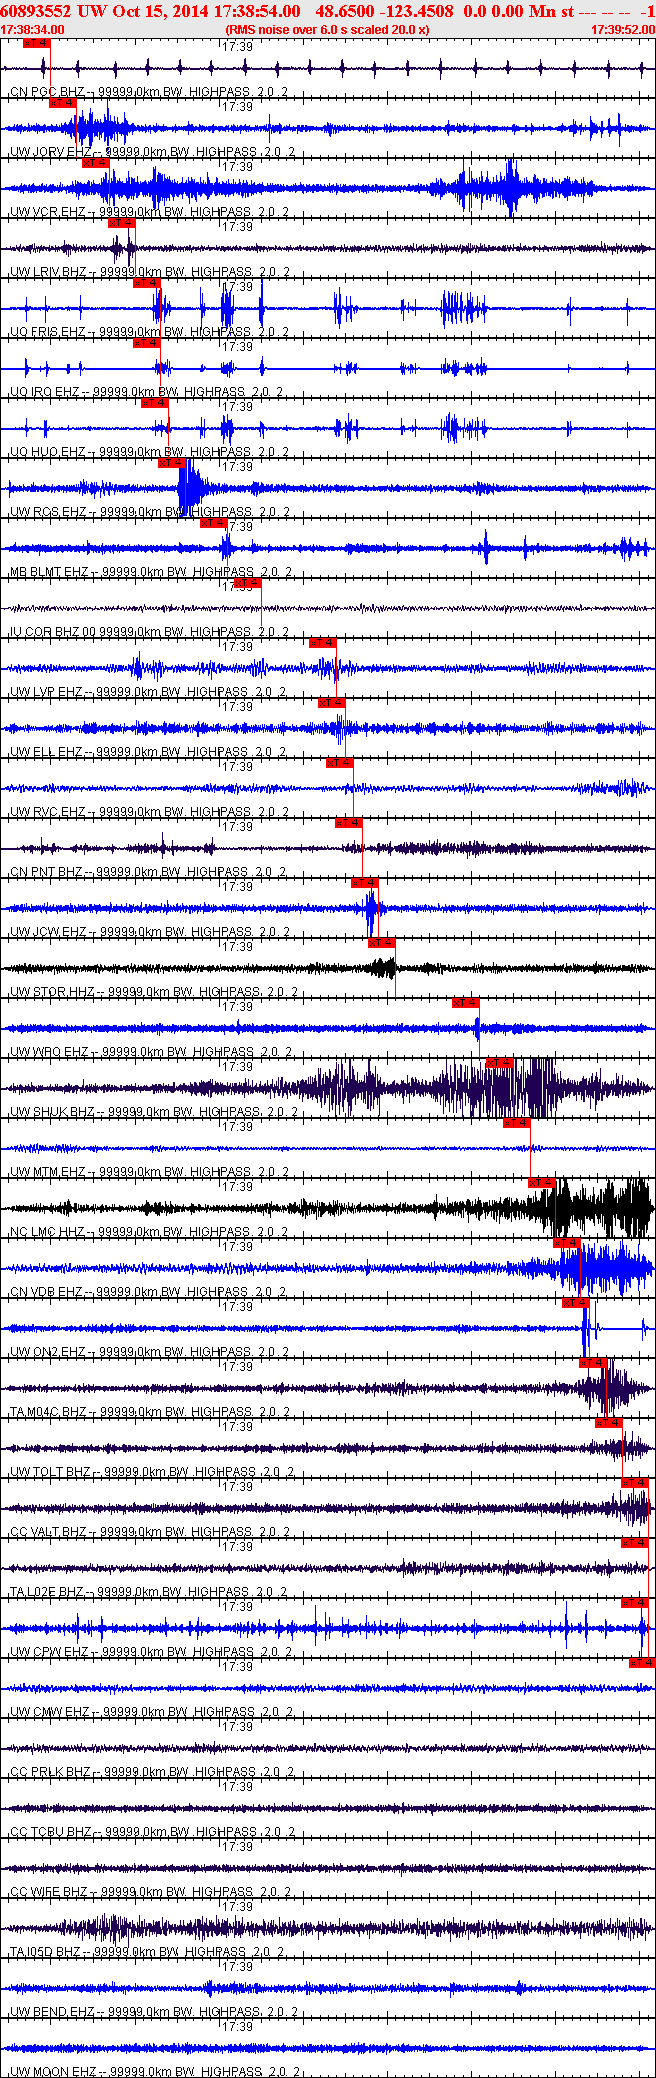
Task: Click the red pick marker on the JCW trace
Action: click(x=365, y=883)
